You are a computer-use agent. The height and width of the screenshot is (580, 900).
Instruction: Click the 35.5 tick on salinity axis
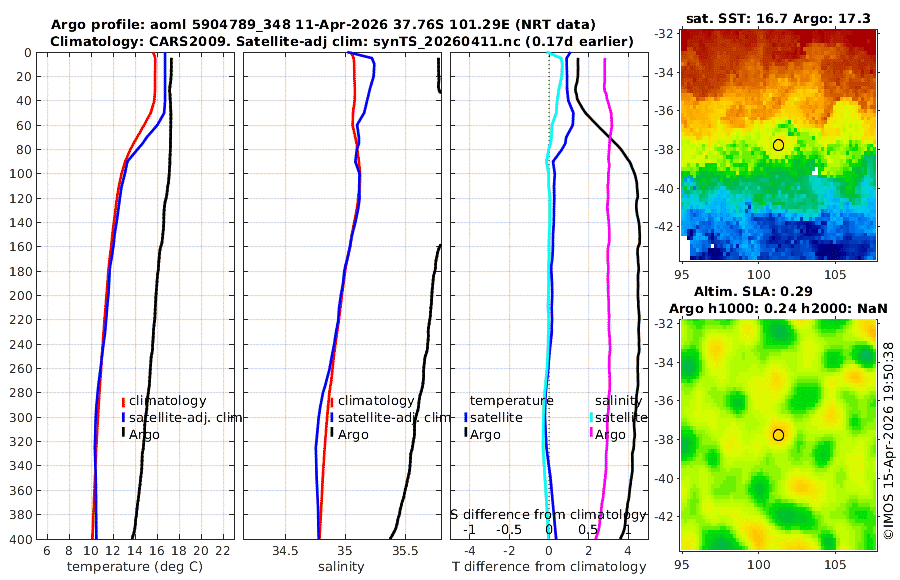[405, 551]
